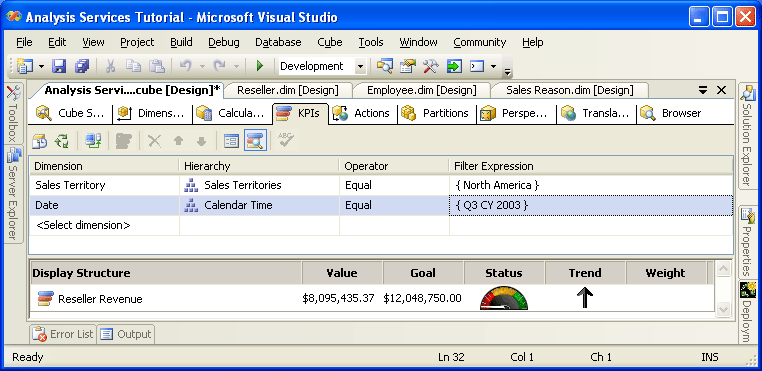The image size is (762, 371).
Task: Click the Check Syntax ABC icon
Action: click(x=286, y=141)
